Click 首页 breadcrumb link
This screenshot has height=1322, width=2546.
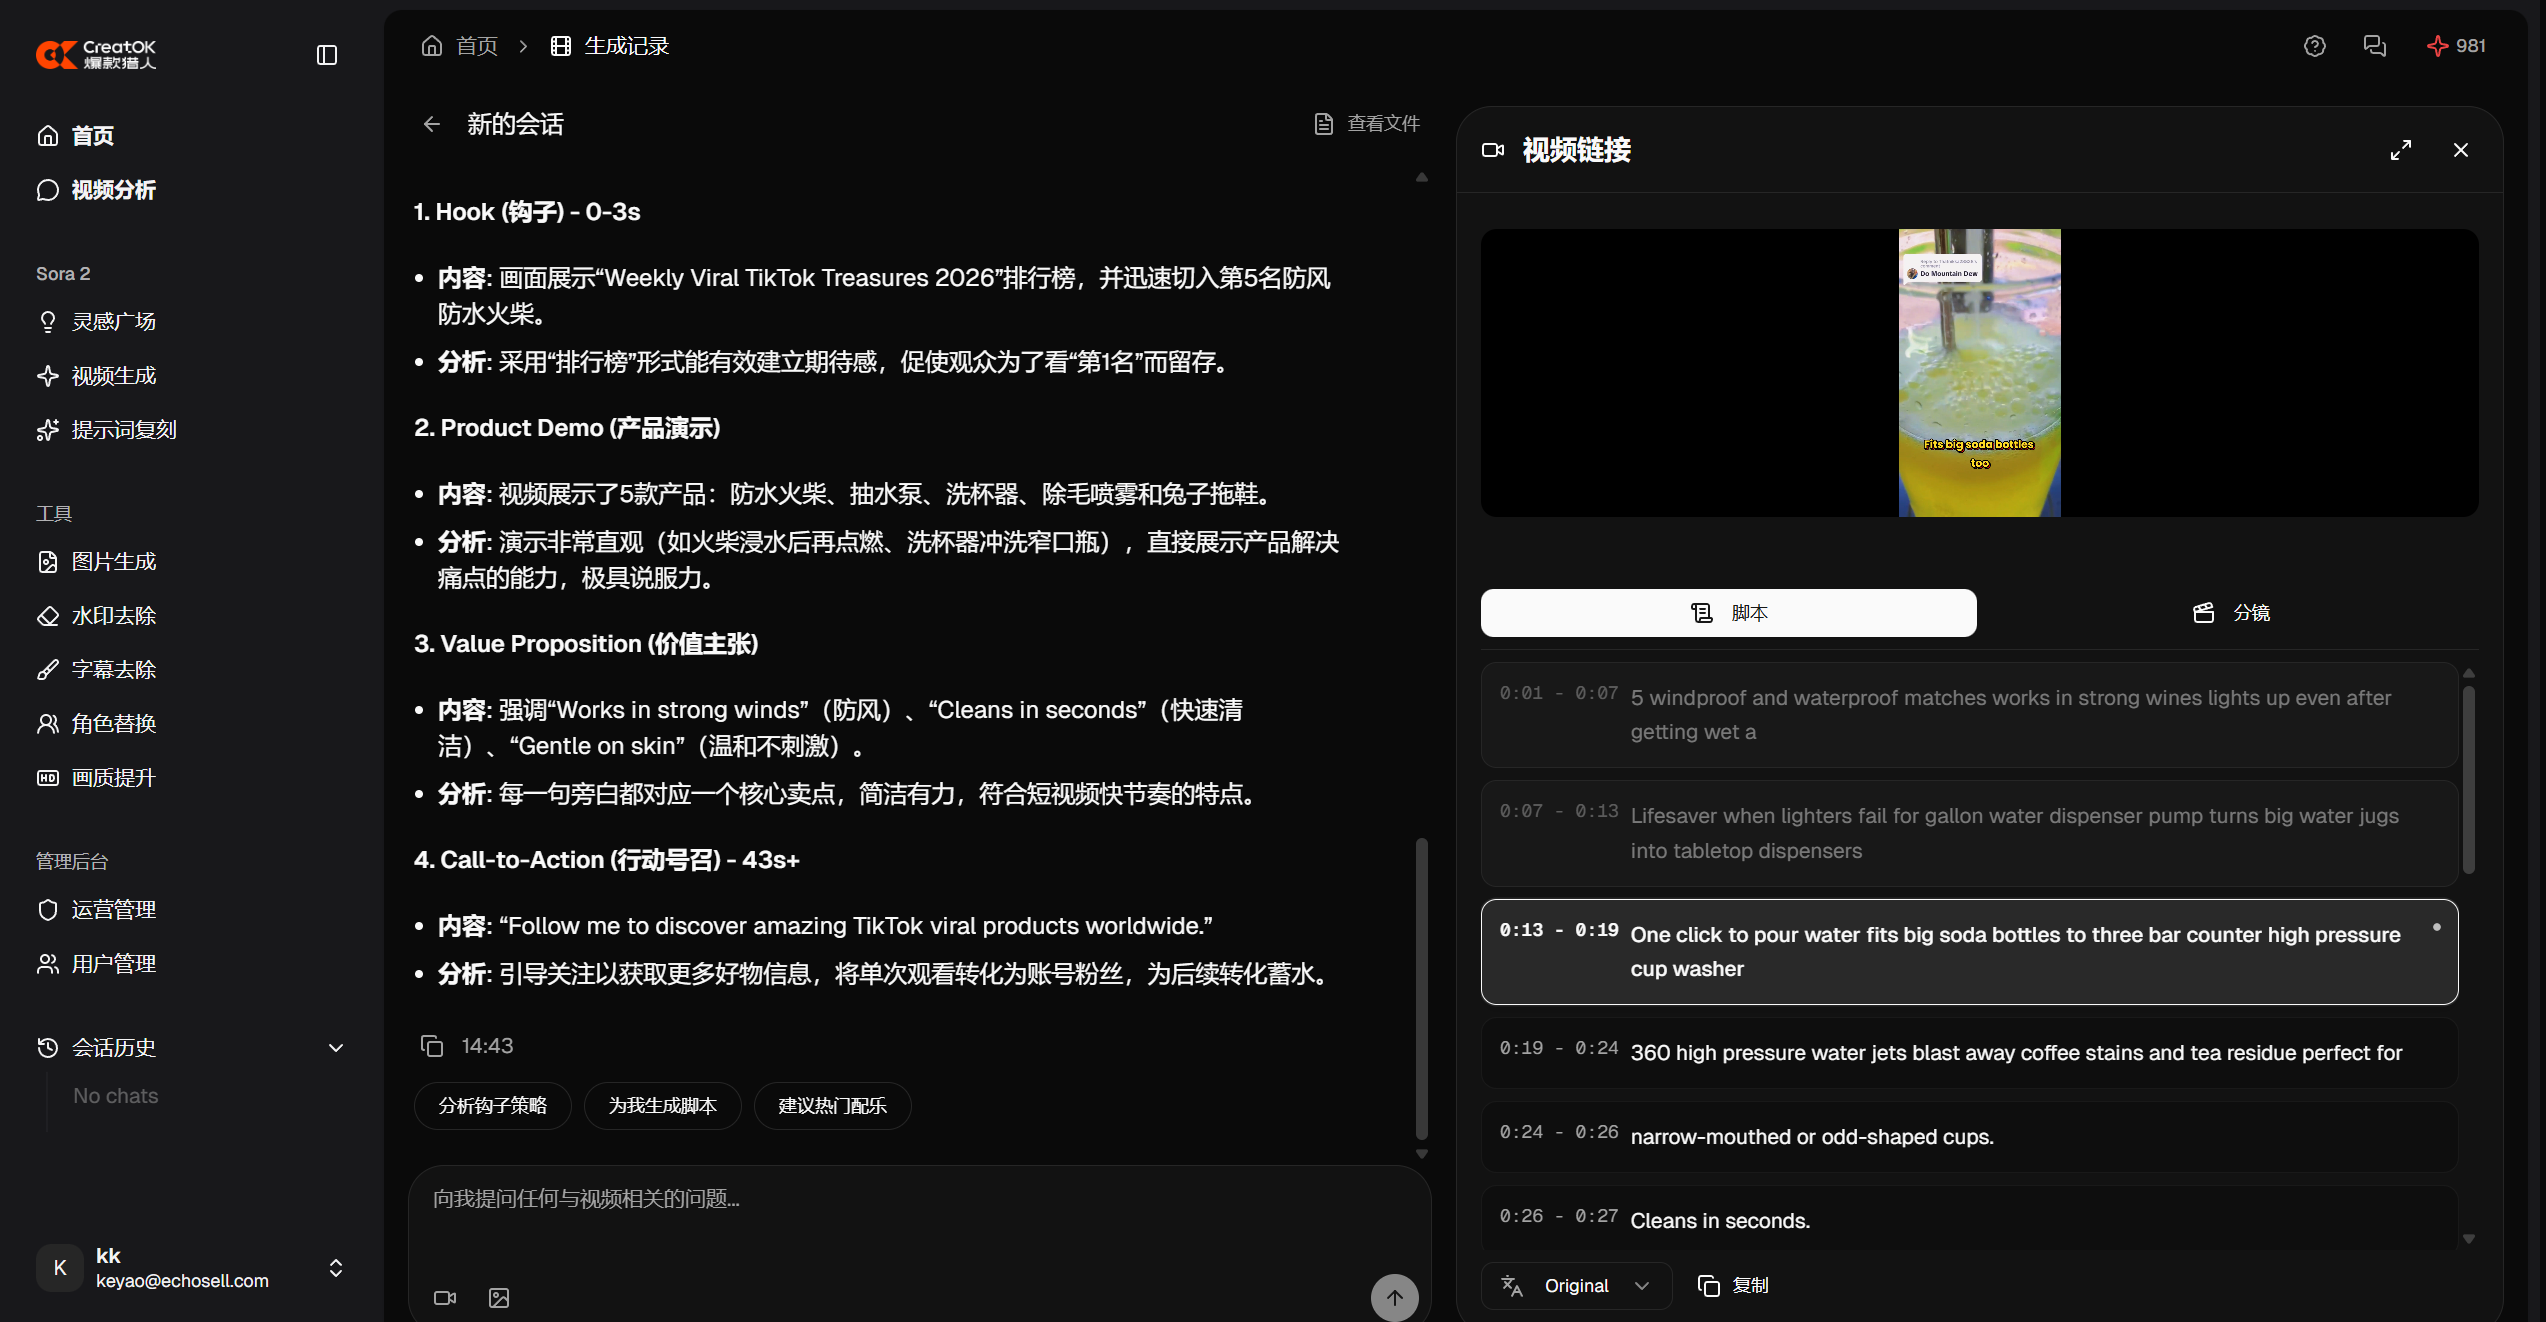(x=477, y=46)
